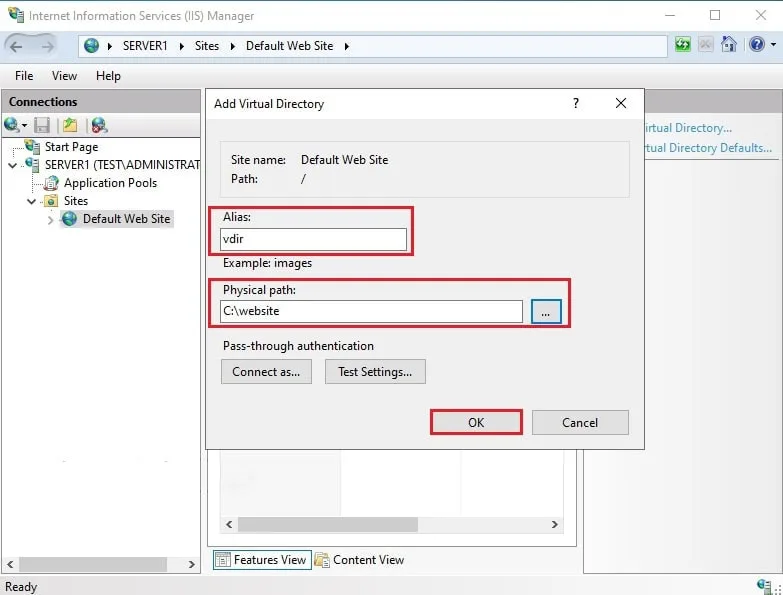The width and height of the screenshot is (783, 595).
Task: Open the Create New Connection dropdown arrow
Action: coord(24,125)
